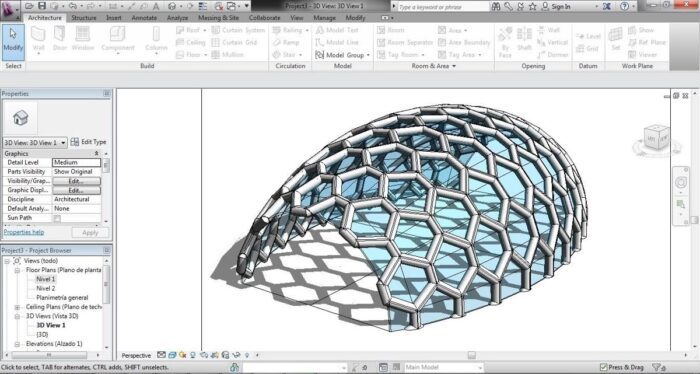Screen dimensions: 700x374
Task: Choose the Curtain System tool
Action: point(238,30)
